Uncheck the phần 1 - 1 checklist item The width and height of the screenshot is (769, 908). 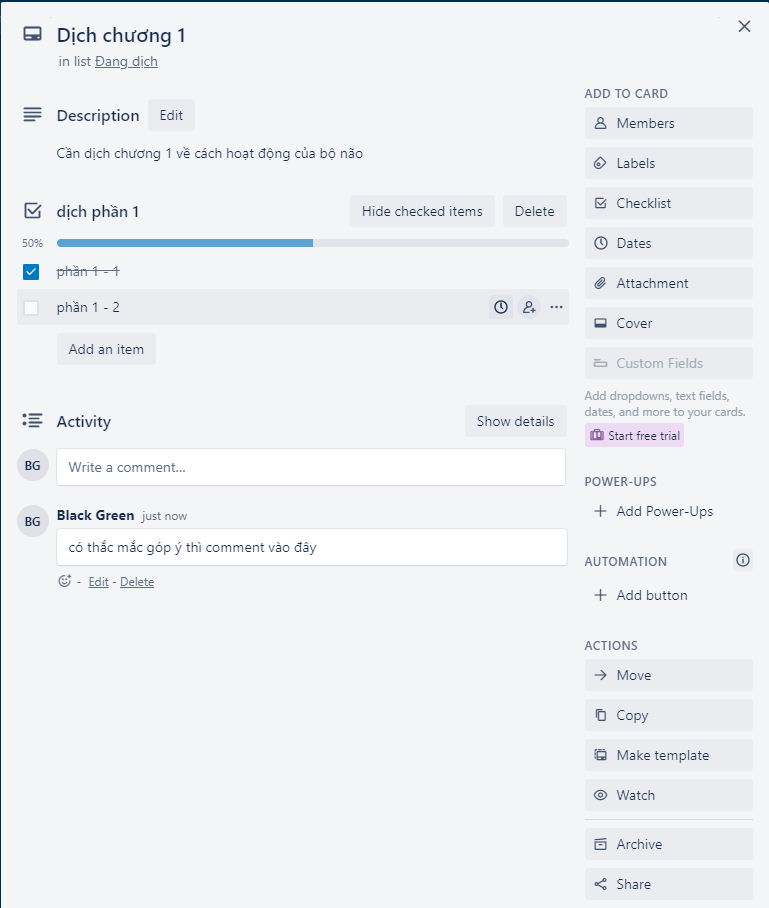31,272
